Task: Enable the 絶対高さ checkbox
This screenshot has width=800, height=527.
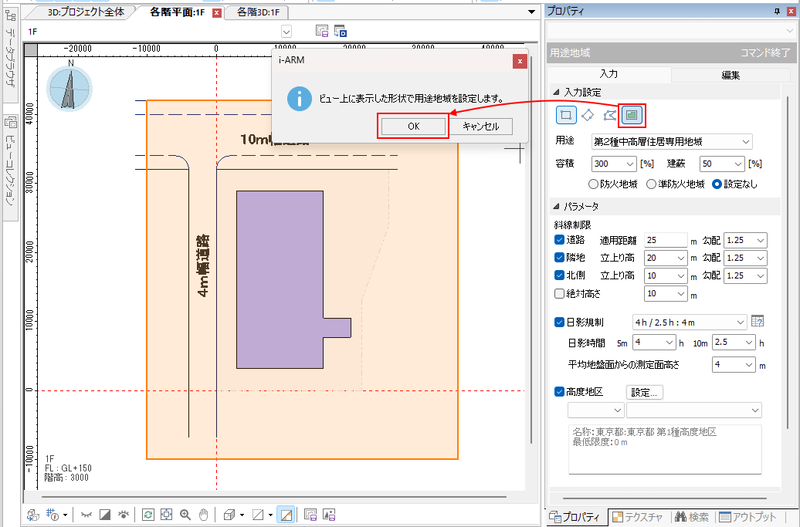Action: [559, 293]
